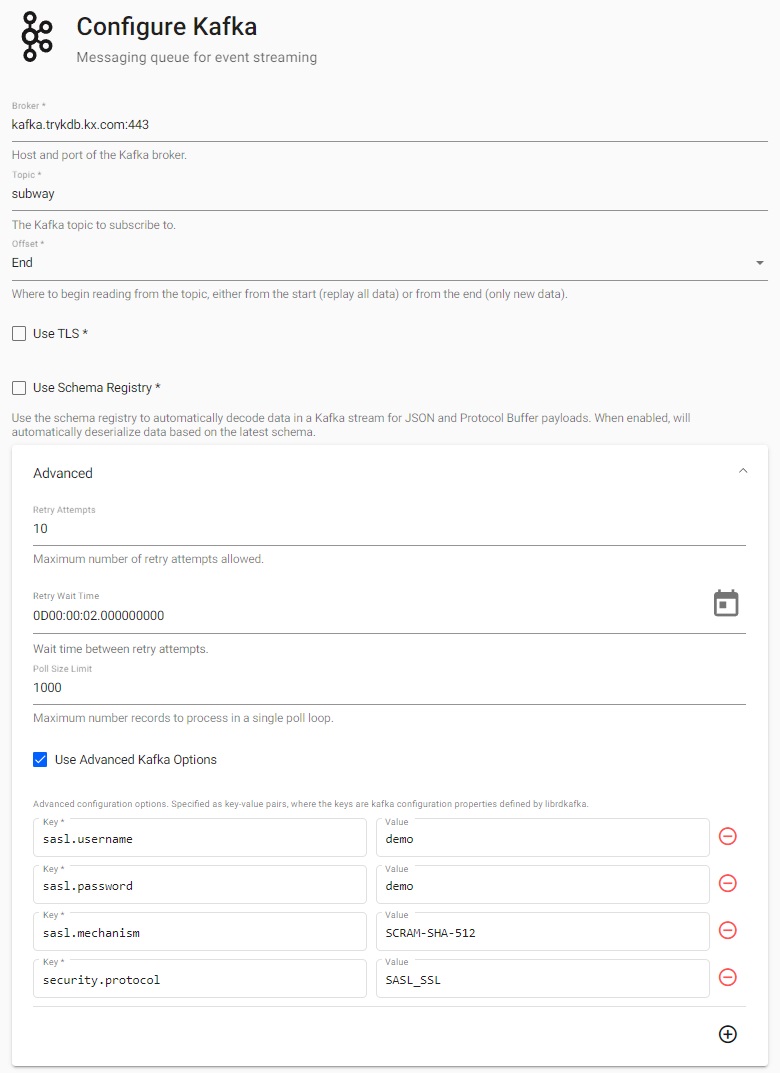Viewport: 780px width, 1073px height.
Task: Click the Configure Kafka heading
Action: (x=167, y=27)
